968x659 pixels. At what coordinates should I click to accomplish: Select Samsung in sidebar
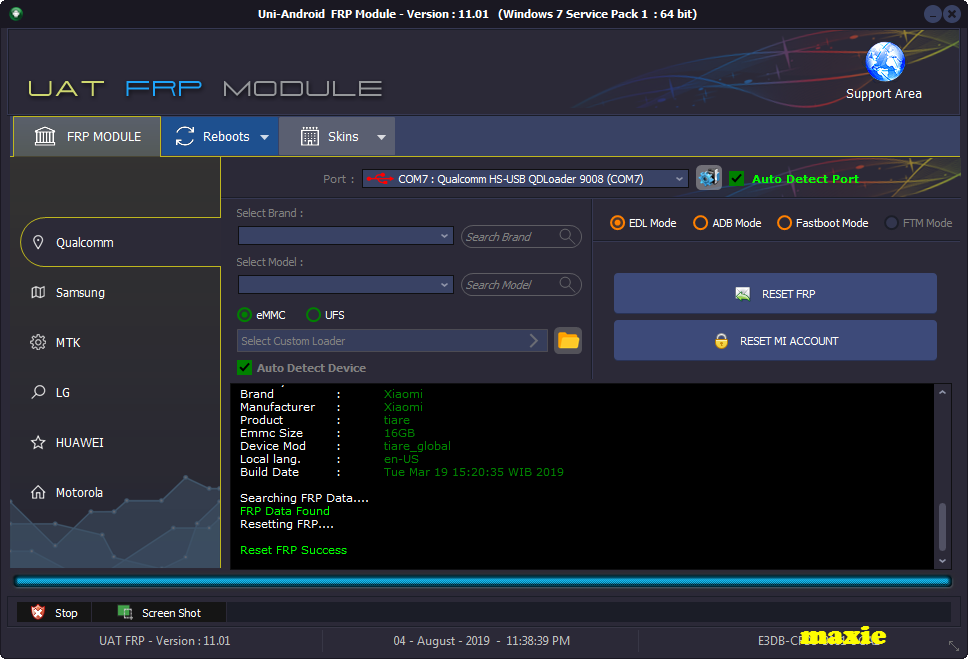click(x=115, y=292)
